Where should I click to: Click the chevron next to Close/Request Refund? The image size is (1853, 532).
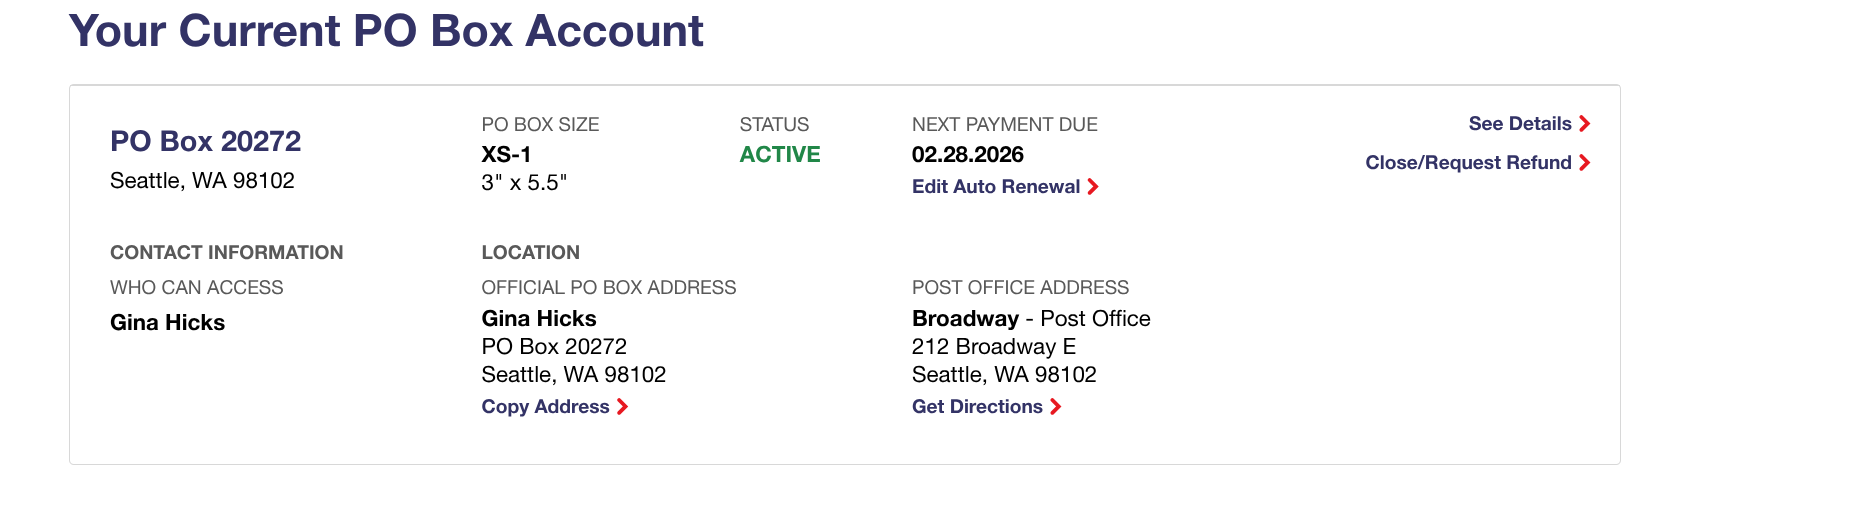tap(1585, 163)
